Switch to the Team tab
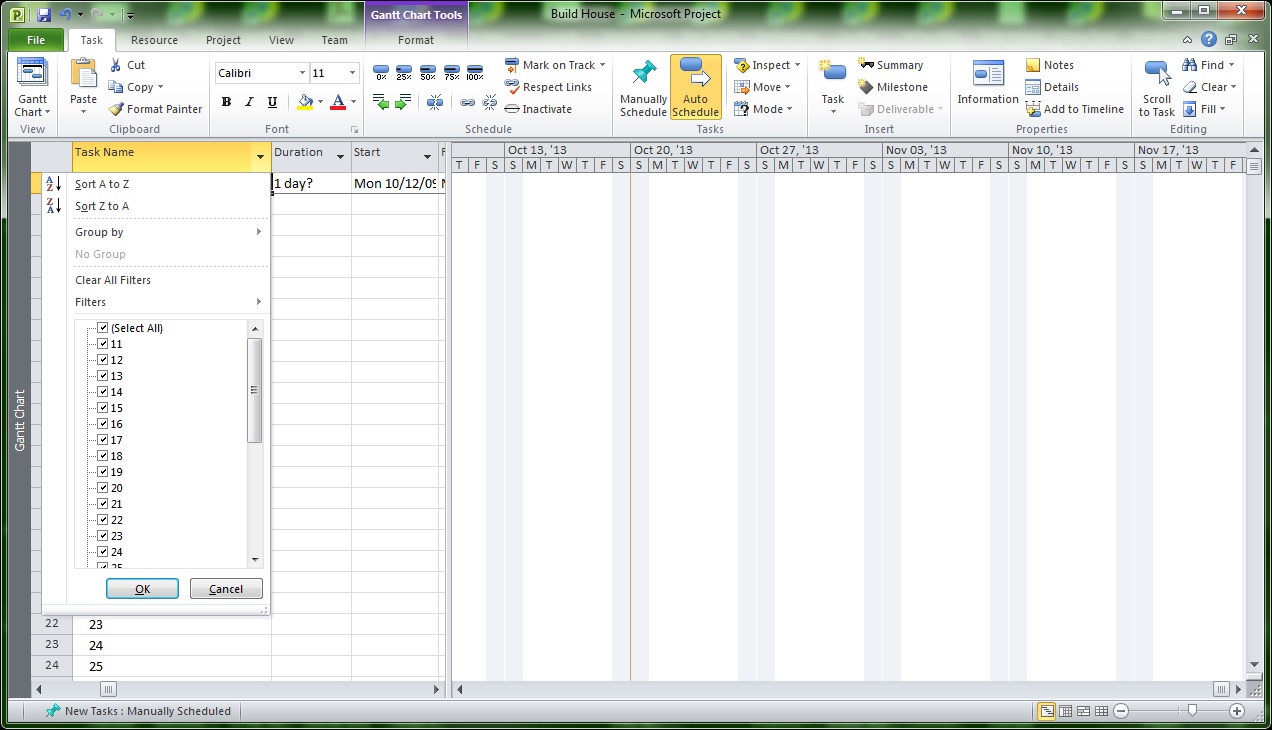 tap(334, 40)
